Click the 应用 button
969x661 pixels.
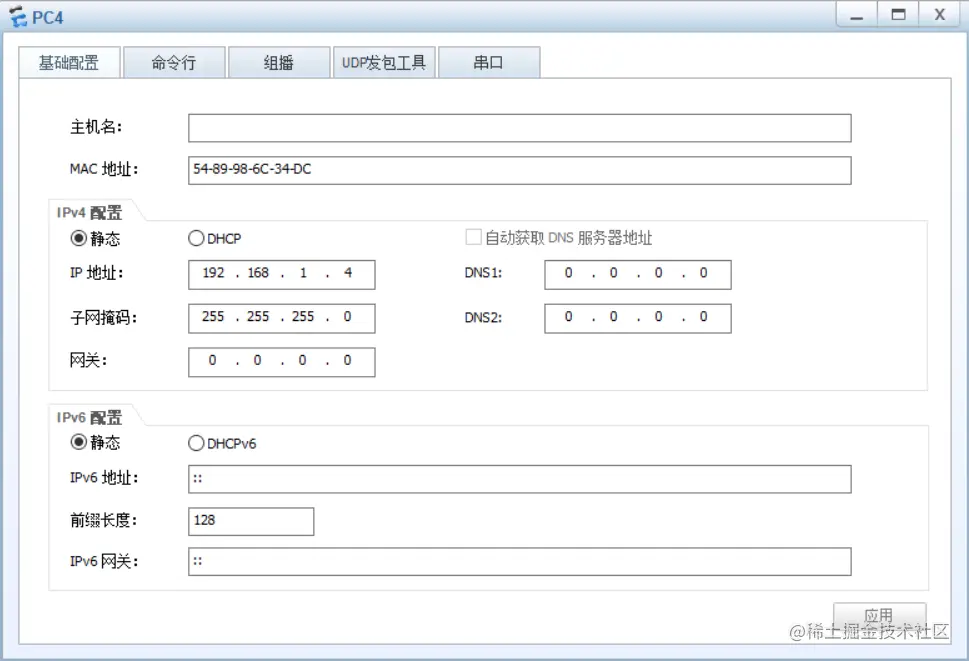coord(879,616)
